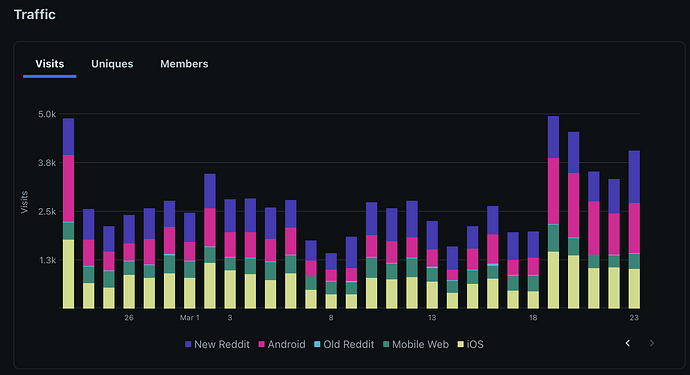The width and height of the screenshot is (690, 375).
Task: Click the Mobile Web green legend swatch
Action: point(386,344)
